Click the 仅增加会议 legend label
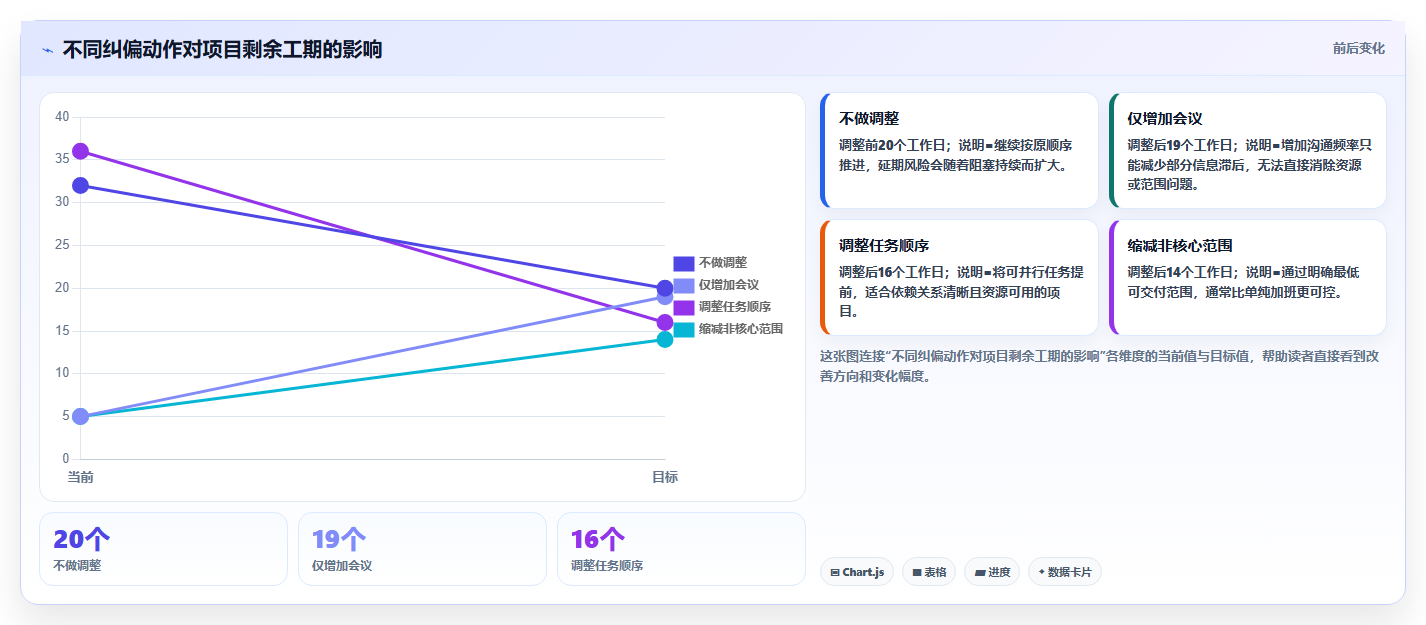The image size is (1426, 625). pos(729,285)
